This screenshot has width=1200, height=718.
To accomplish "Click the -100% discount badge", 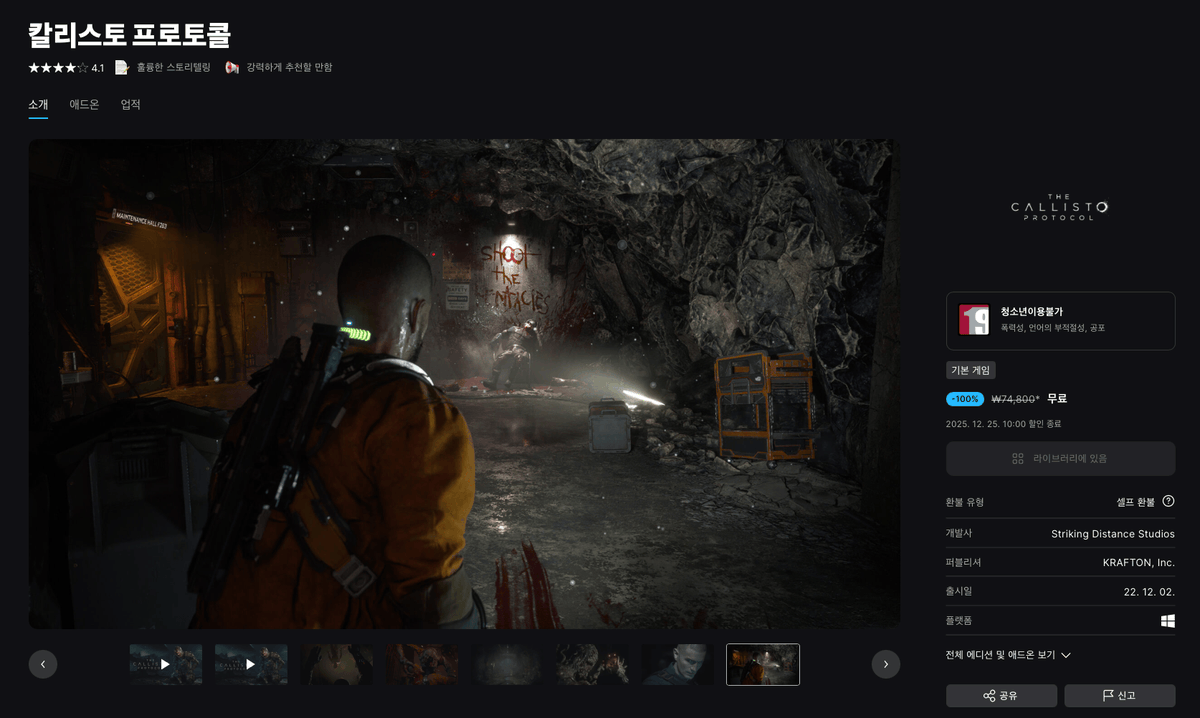I will pos(965,399).
